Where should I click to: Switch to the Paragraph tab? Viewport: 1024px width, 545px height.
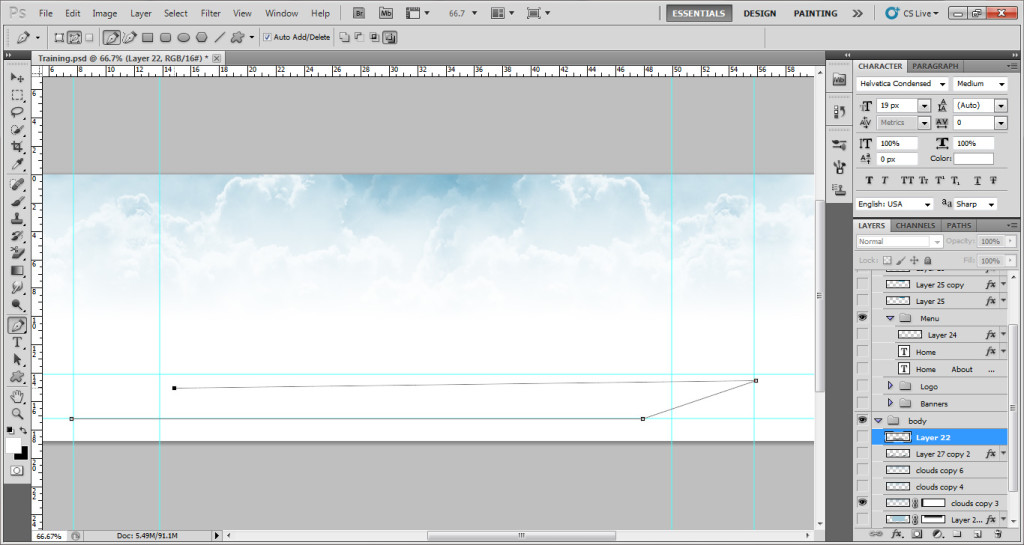pos(935,66)
